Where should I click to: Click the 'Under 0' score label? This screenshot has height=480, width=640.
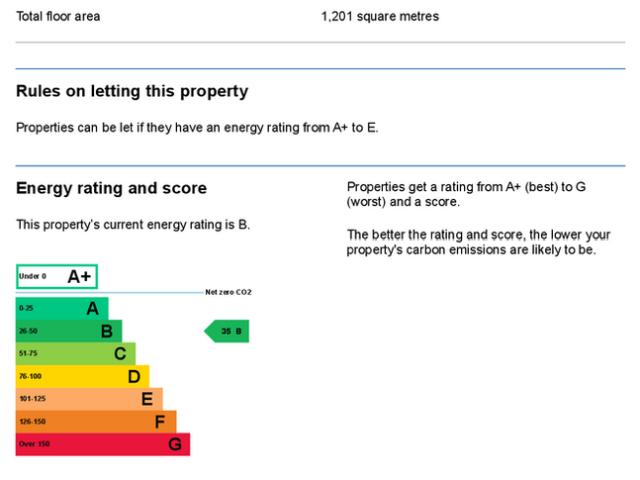32,276
